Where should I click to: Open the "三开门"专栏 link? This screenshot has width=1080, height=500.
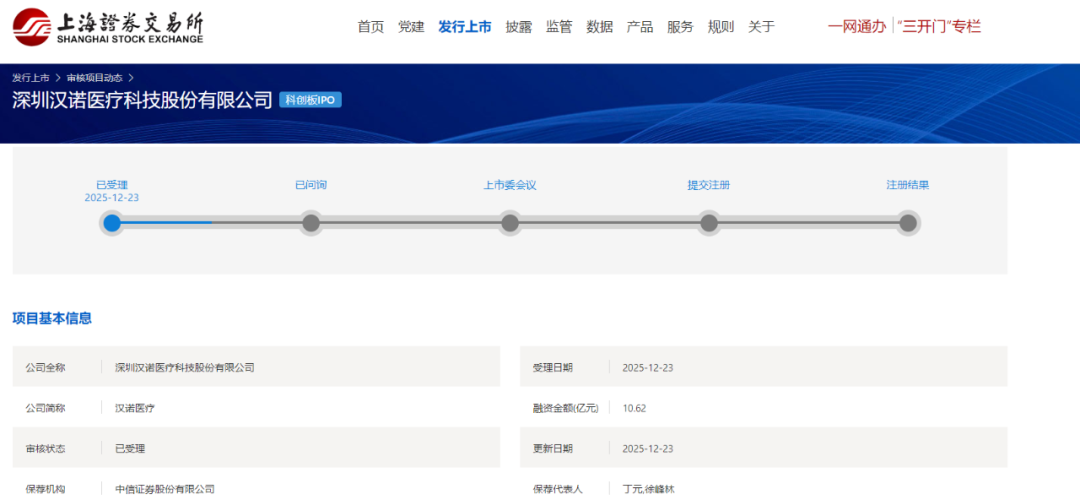(x=940, y=27)
